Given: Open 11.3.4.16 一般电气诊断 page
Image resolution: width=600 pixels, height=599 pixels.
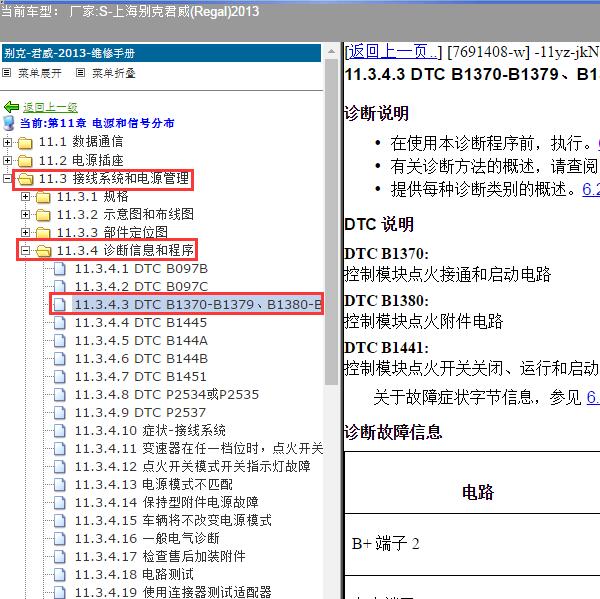Looking at the screenshot, I should (147, 539).
